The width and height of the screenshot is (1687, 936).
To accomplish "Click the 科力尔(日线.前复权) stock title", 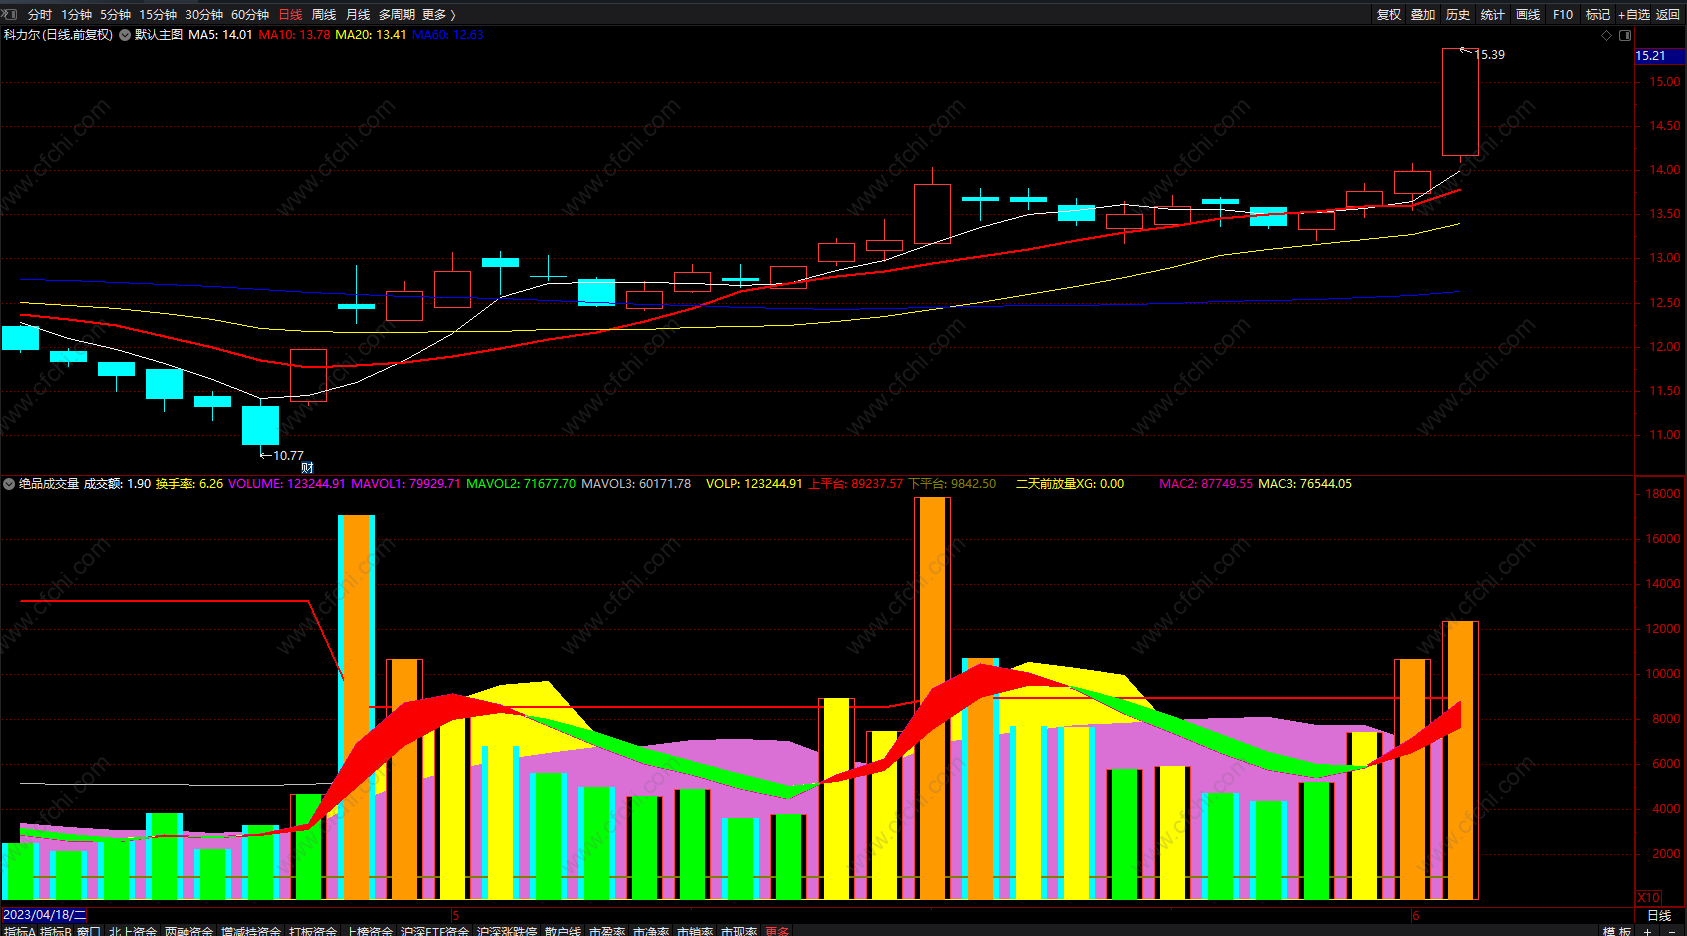I will pos(58,35).
